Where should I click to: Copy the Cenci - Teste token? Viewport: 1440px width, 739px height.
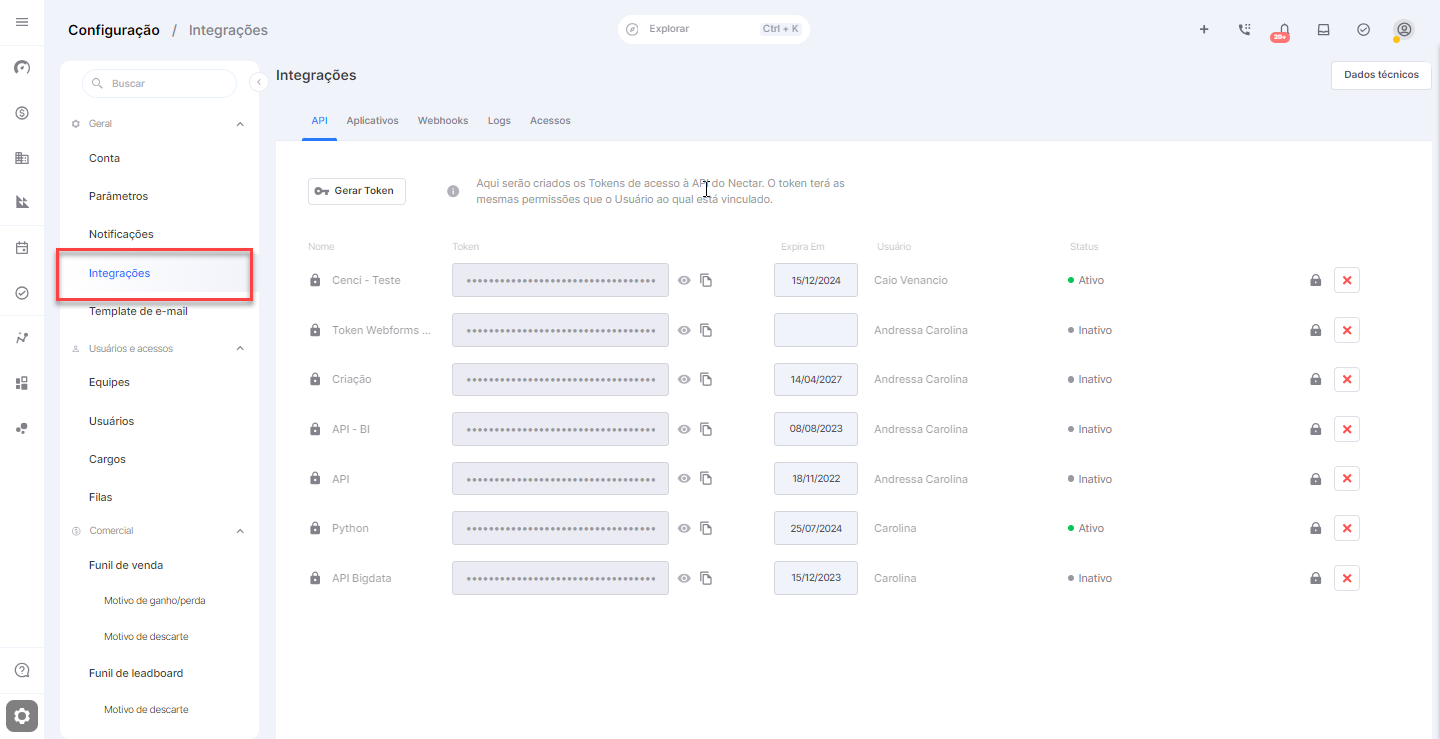(706, 280)
